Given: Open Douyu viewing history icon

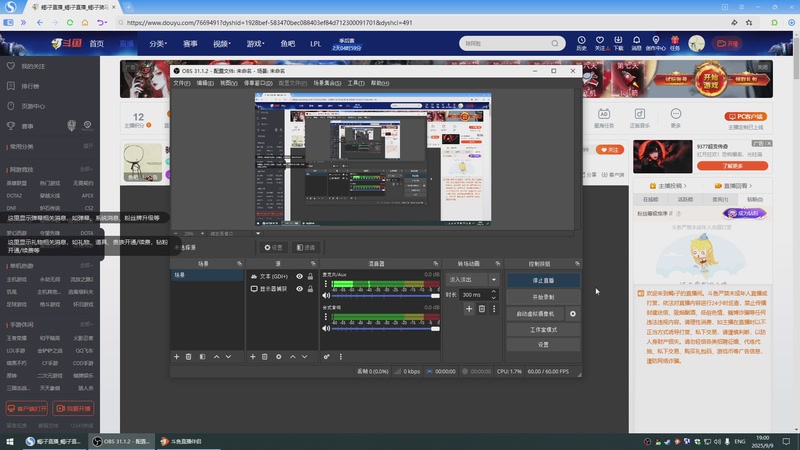Looking at the screenshot, I should click(581, 43).
